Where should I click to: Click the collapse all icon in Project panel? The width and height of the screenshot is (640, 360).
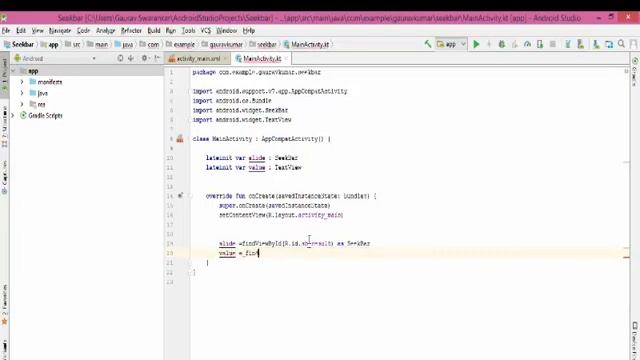[x=131, y=58]
